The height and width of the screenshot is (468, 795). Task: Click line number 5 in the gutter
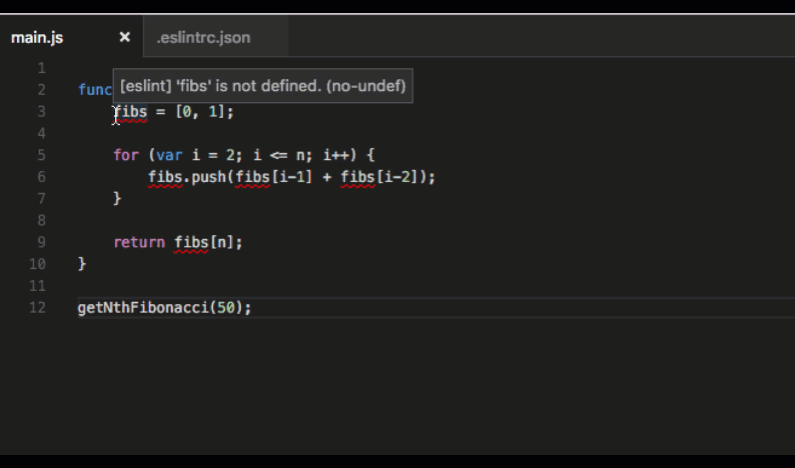pos(41,155)
